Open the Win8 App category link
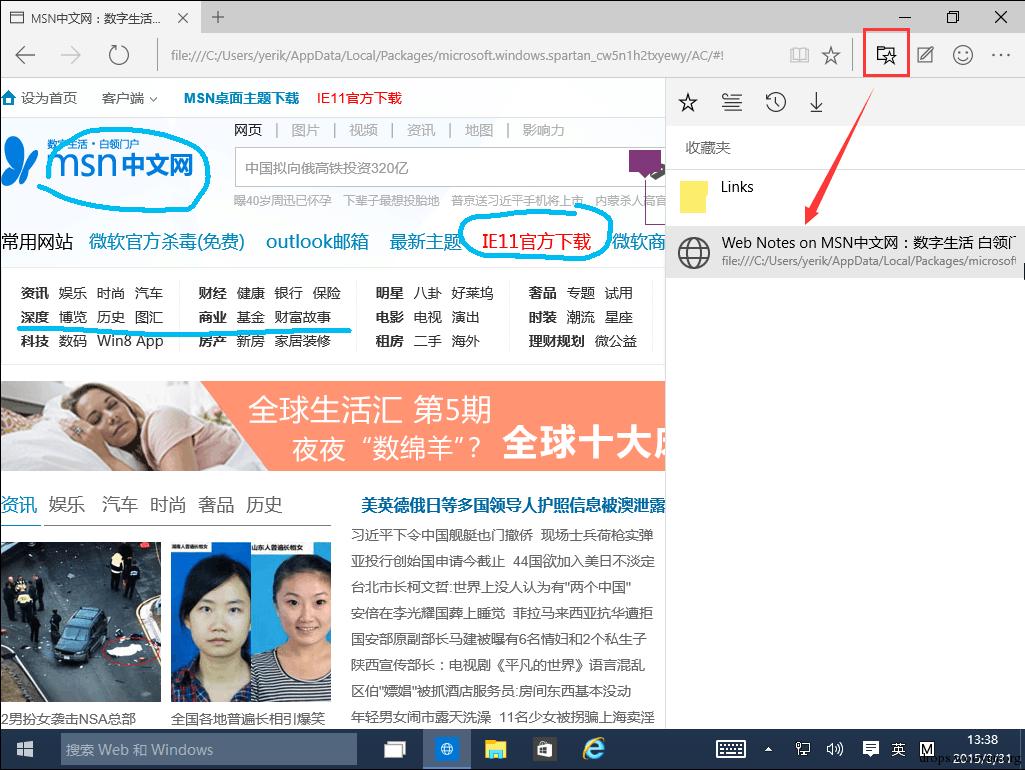This screenshot has width=1025, height=770. 130,341
